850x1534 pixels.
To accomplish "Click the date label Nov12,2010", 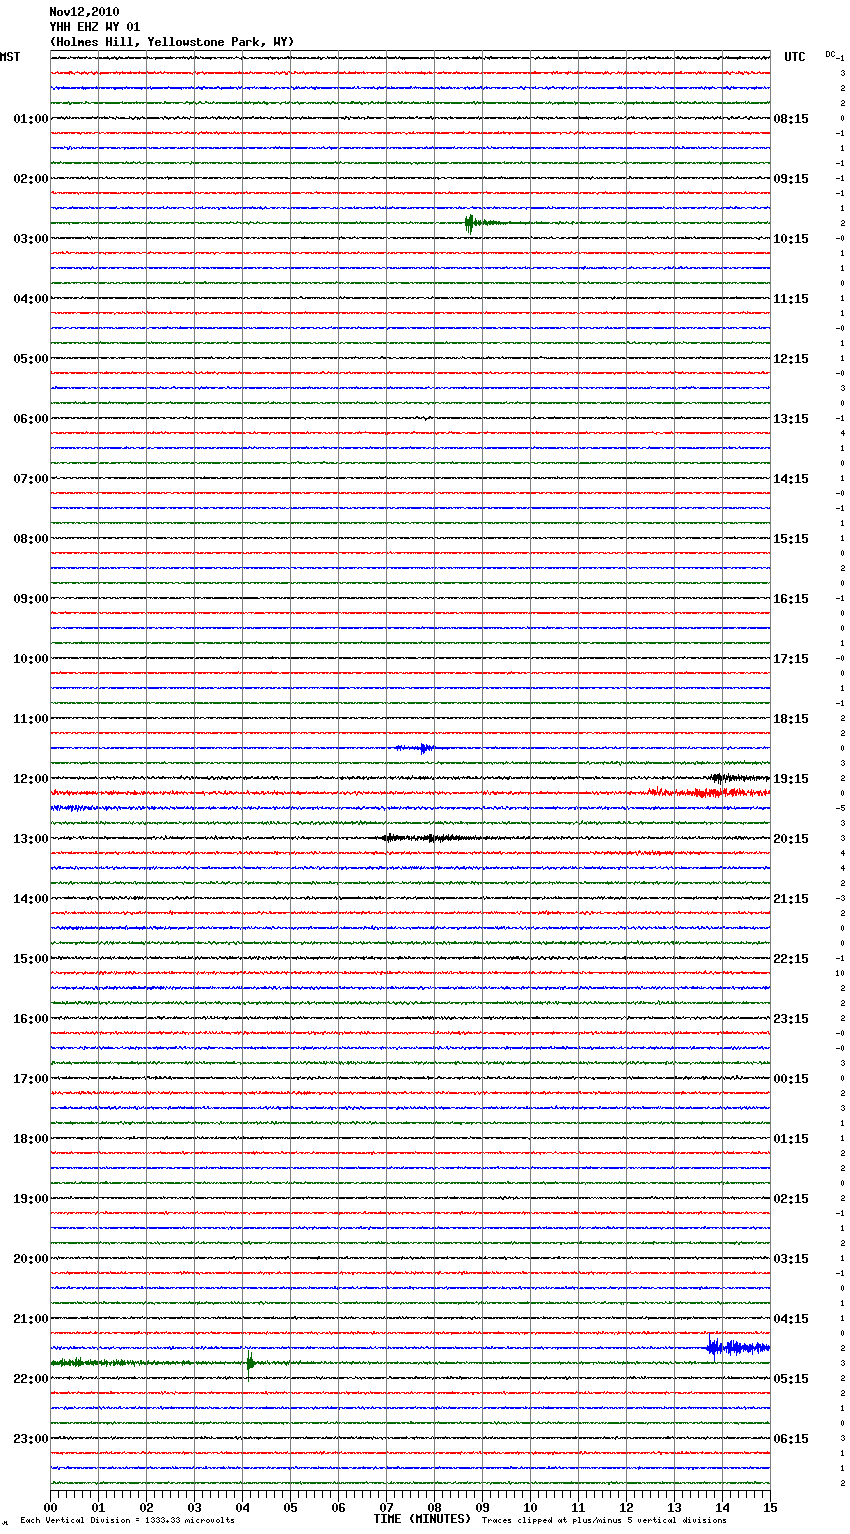I will 84,12.
